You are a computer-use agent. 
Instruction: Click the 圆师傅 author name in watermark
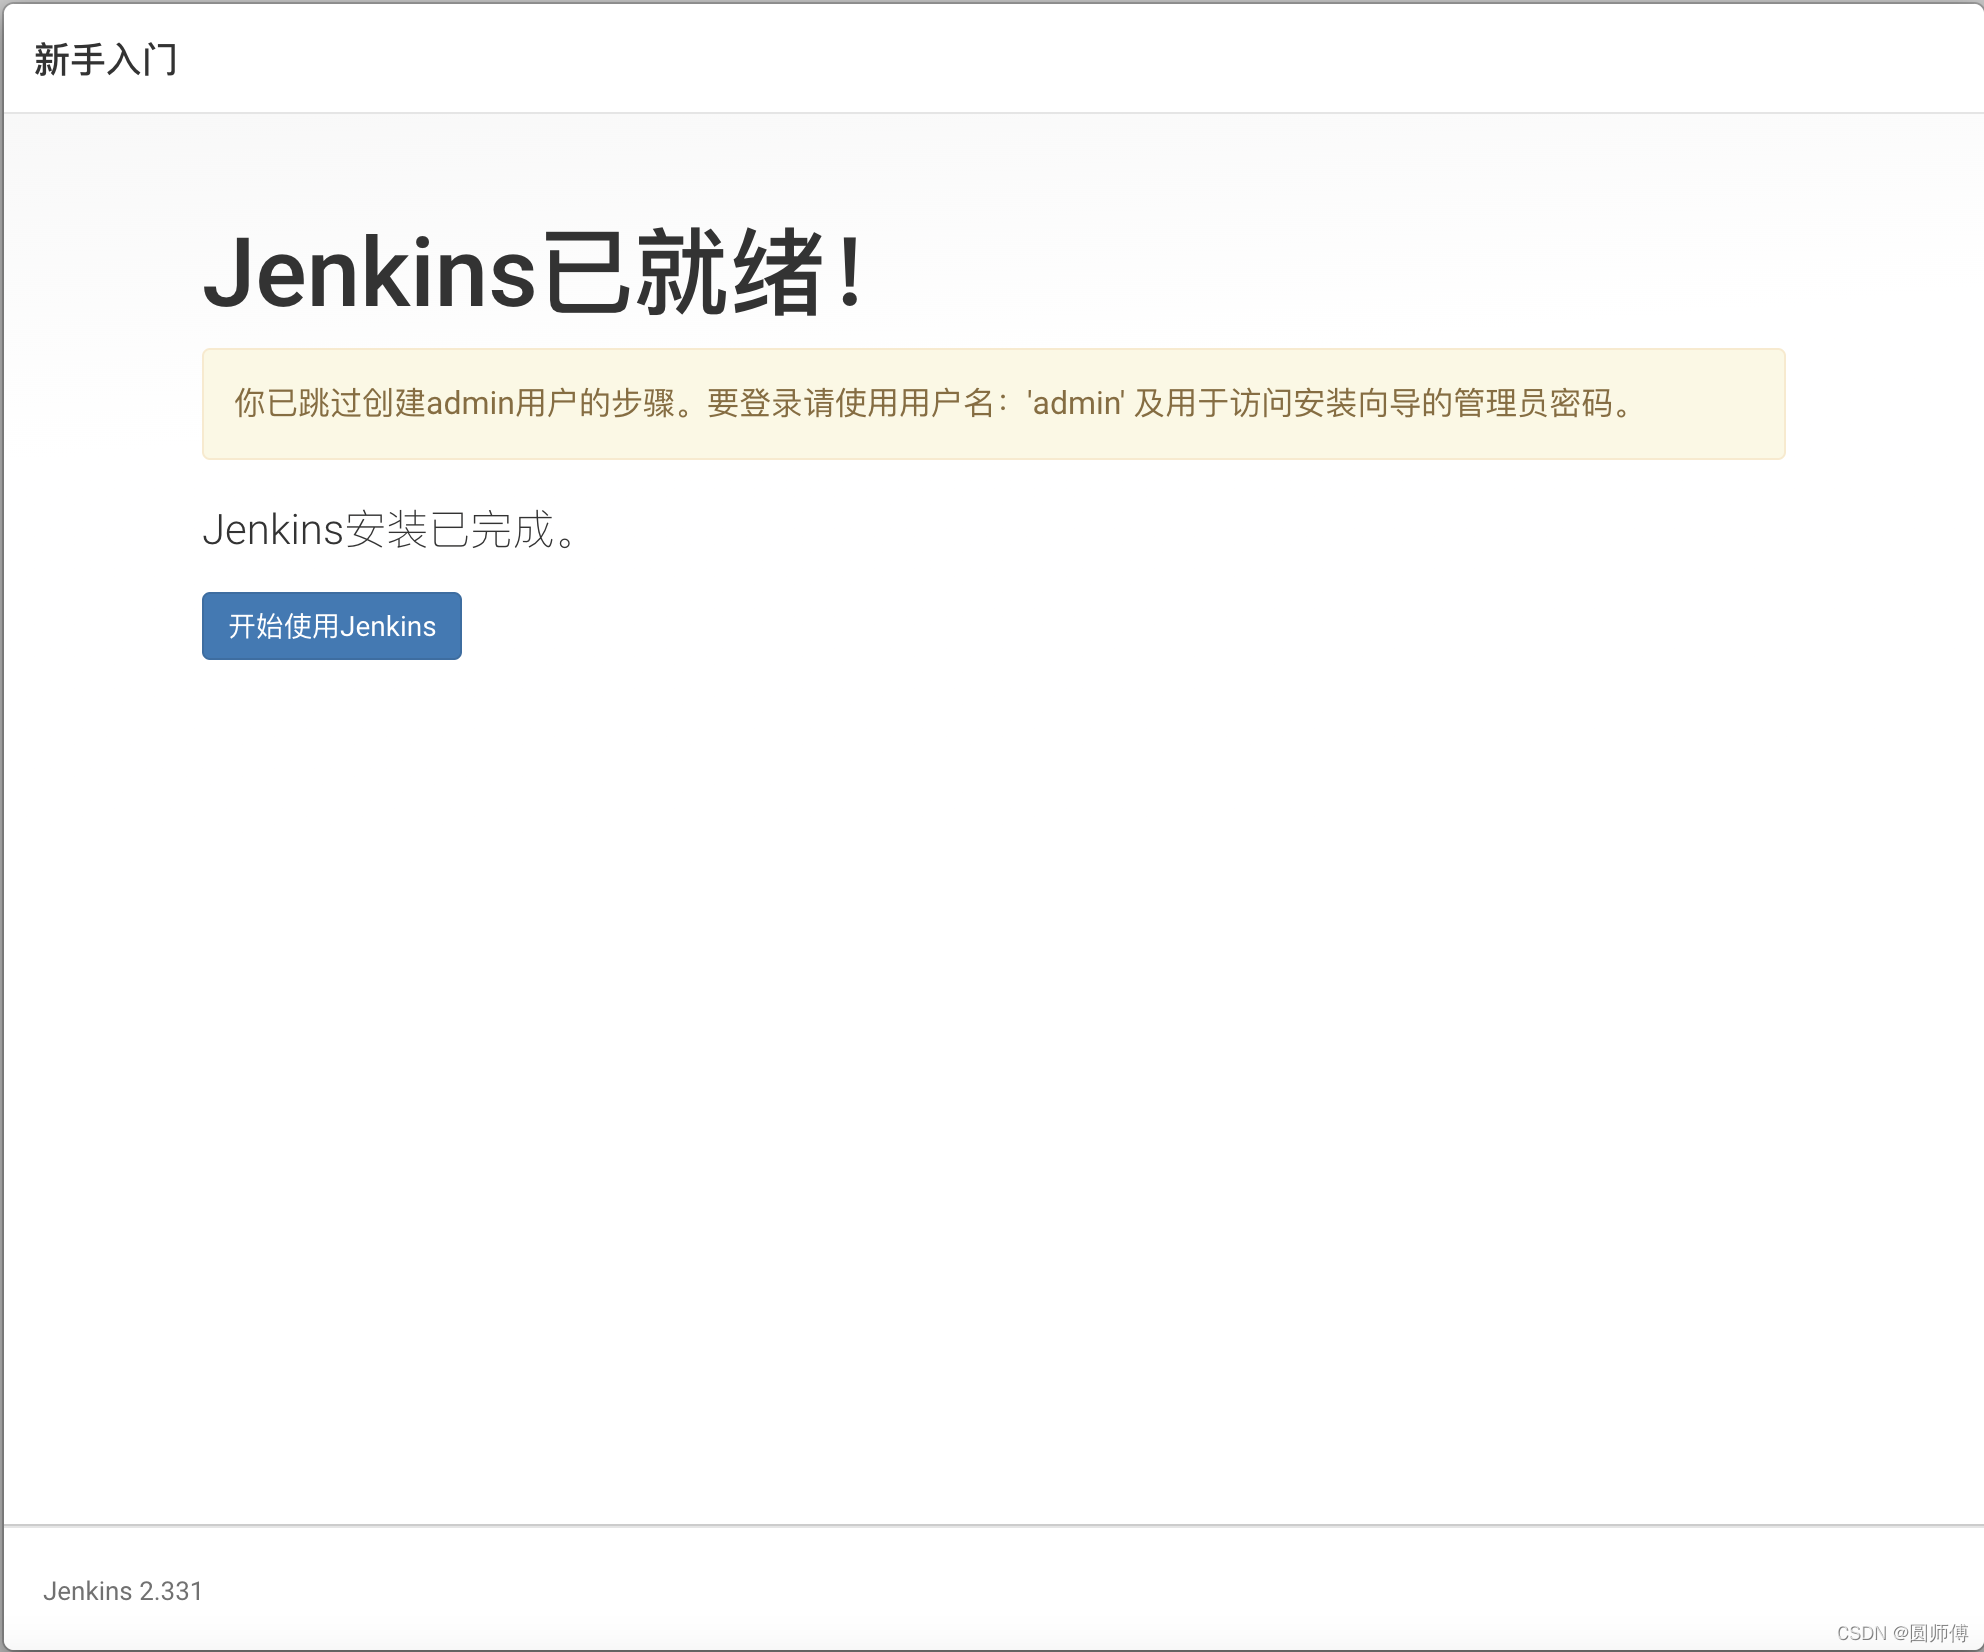point(1938,1633)
